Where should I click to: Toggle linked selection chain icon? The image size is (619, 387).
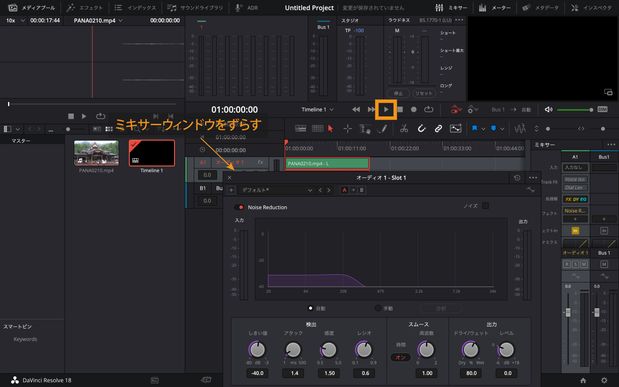pyautogui.click(x=438, y=129)
